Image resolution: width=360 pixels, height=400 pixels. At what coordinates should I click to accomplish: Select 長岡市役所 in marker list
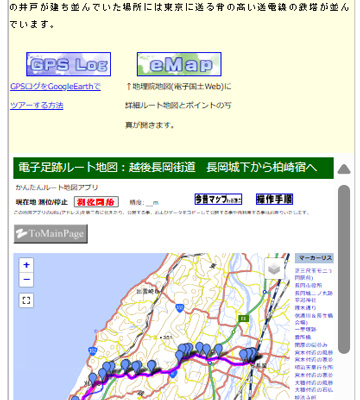[x=308, y=285]
